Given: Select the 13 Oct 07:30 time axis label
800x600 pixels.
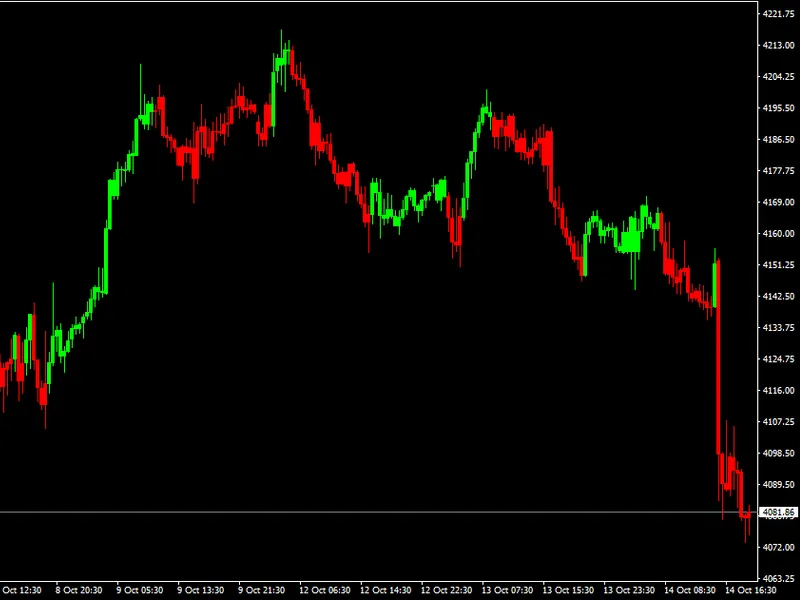Looking at the screenshot, I should click(507, 590).
